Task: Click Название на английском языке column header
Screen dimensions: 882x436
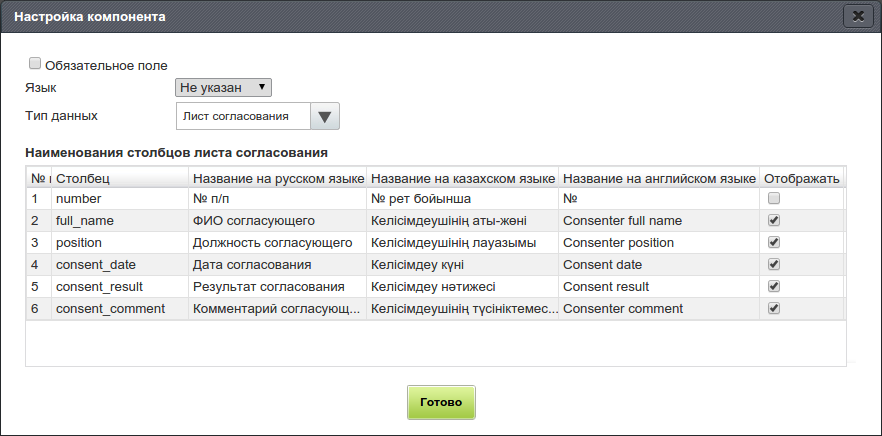Action: (x=659, y=178)
